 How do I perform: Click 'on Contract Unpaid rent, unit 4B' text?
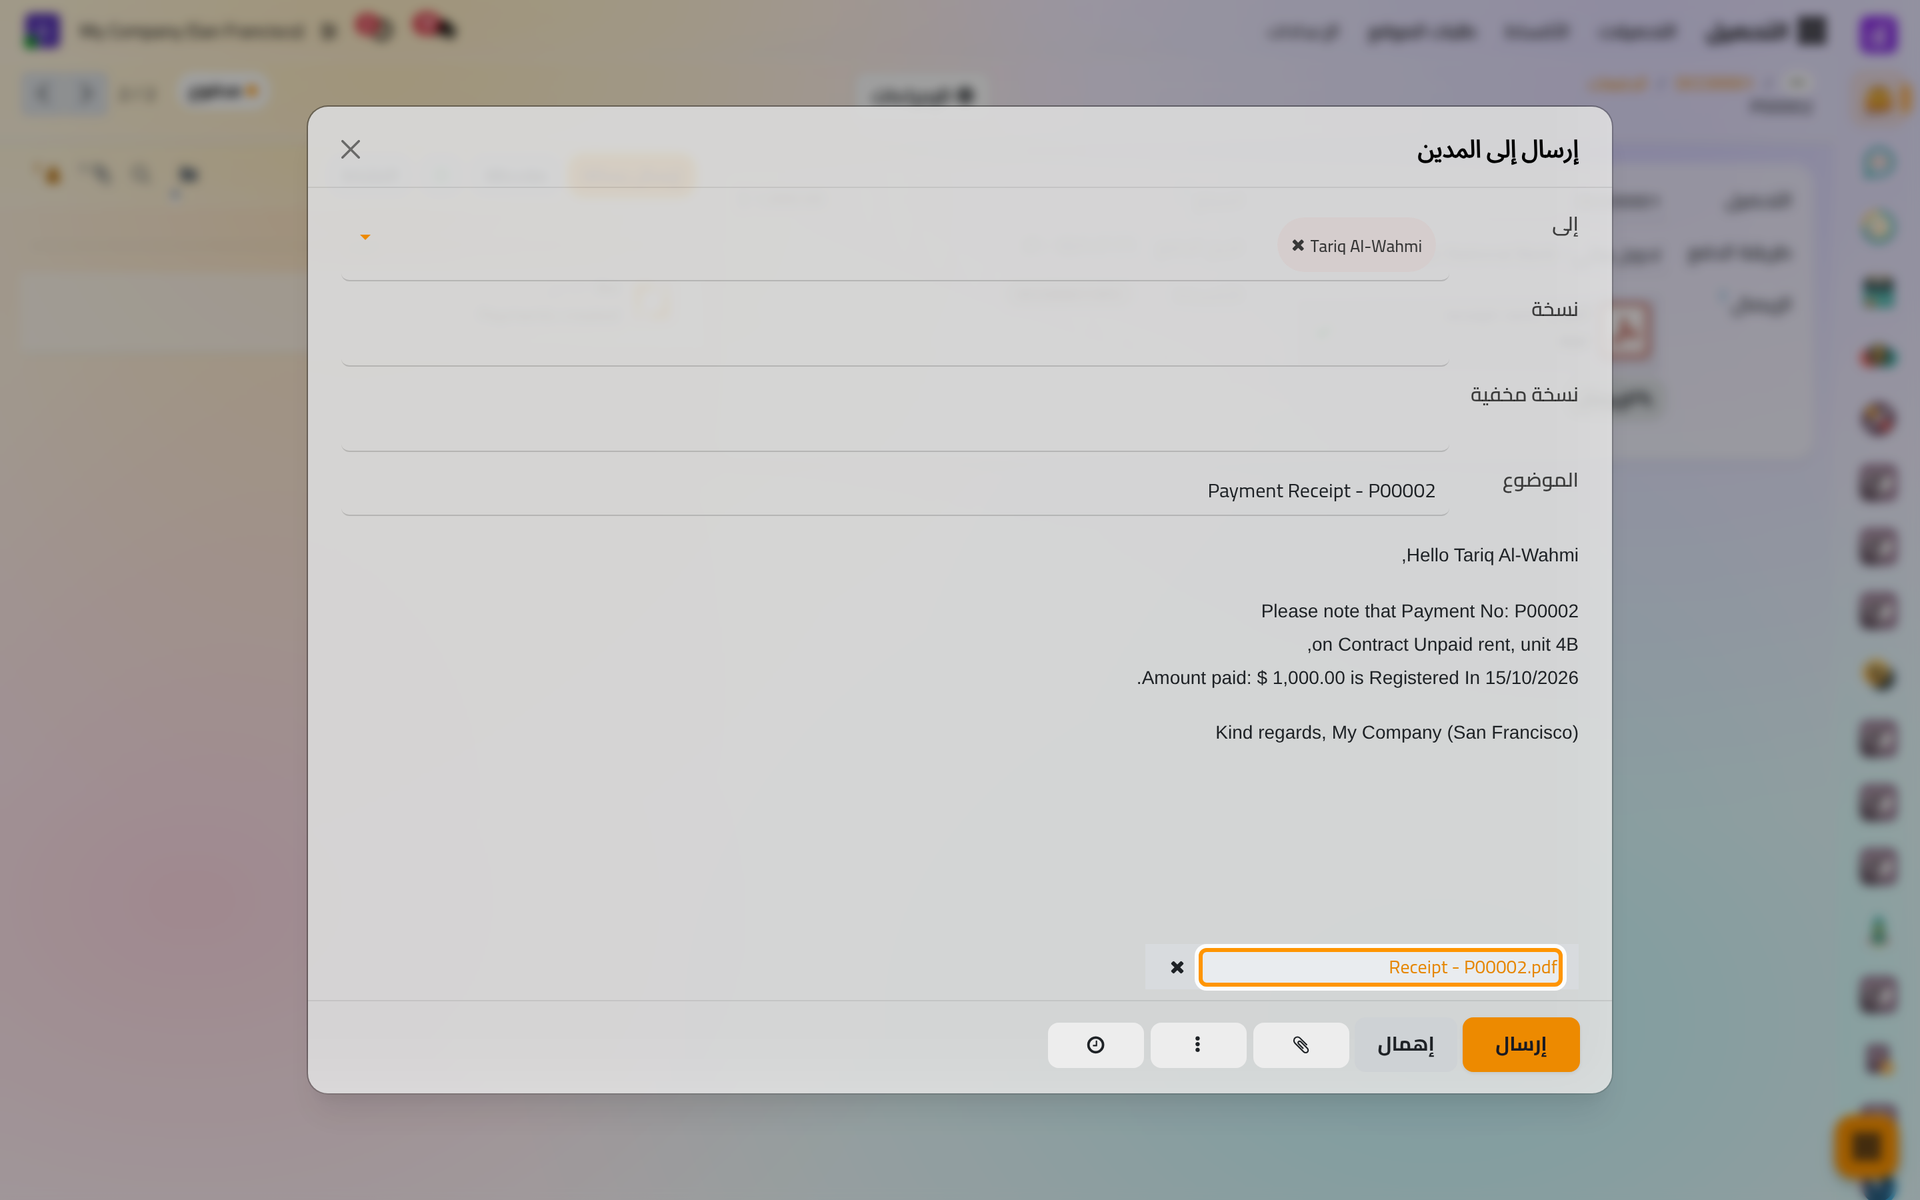1442,645
